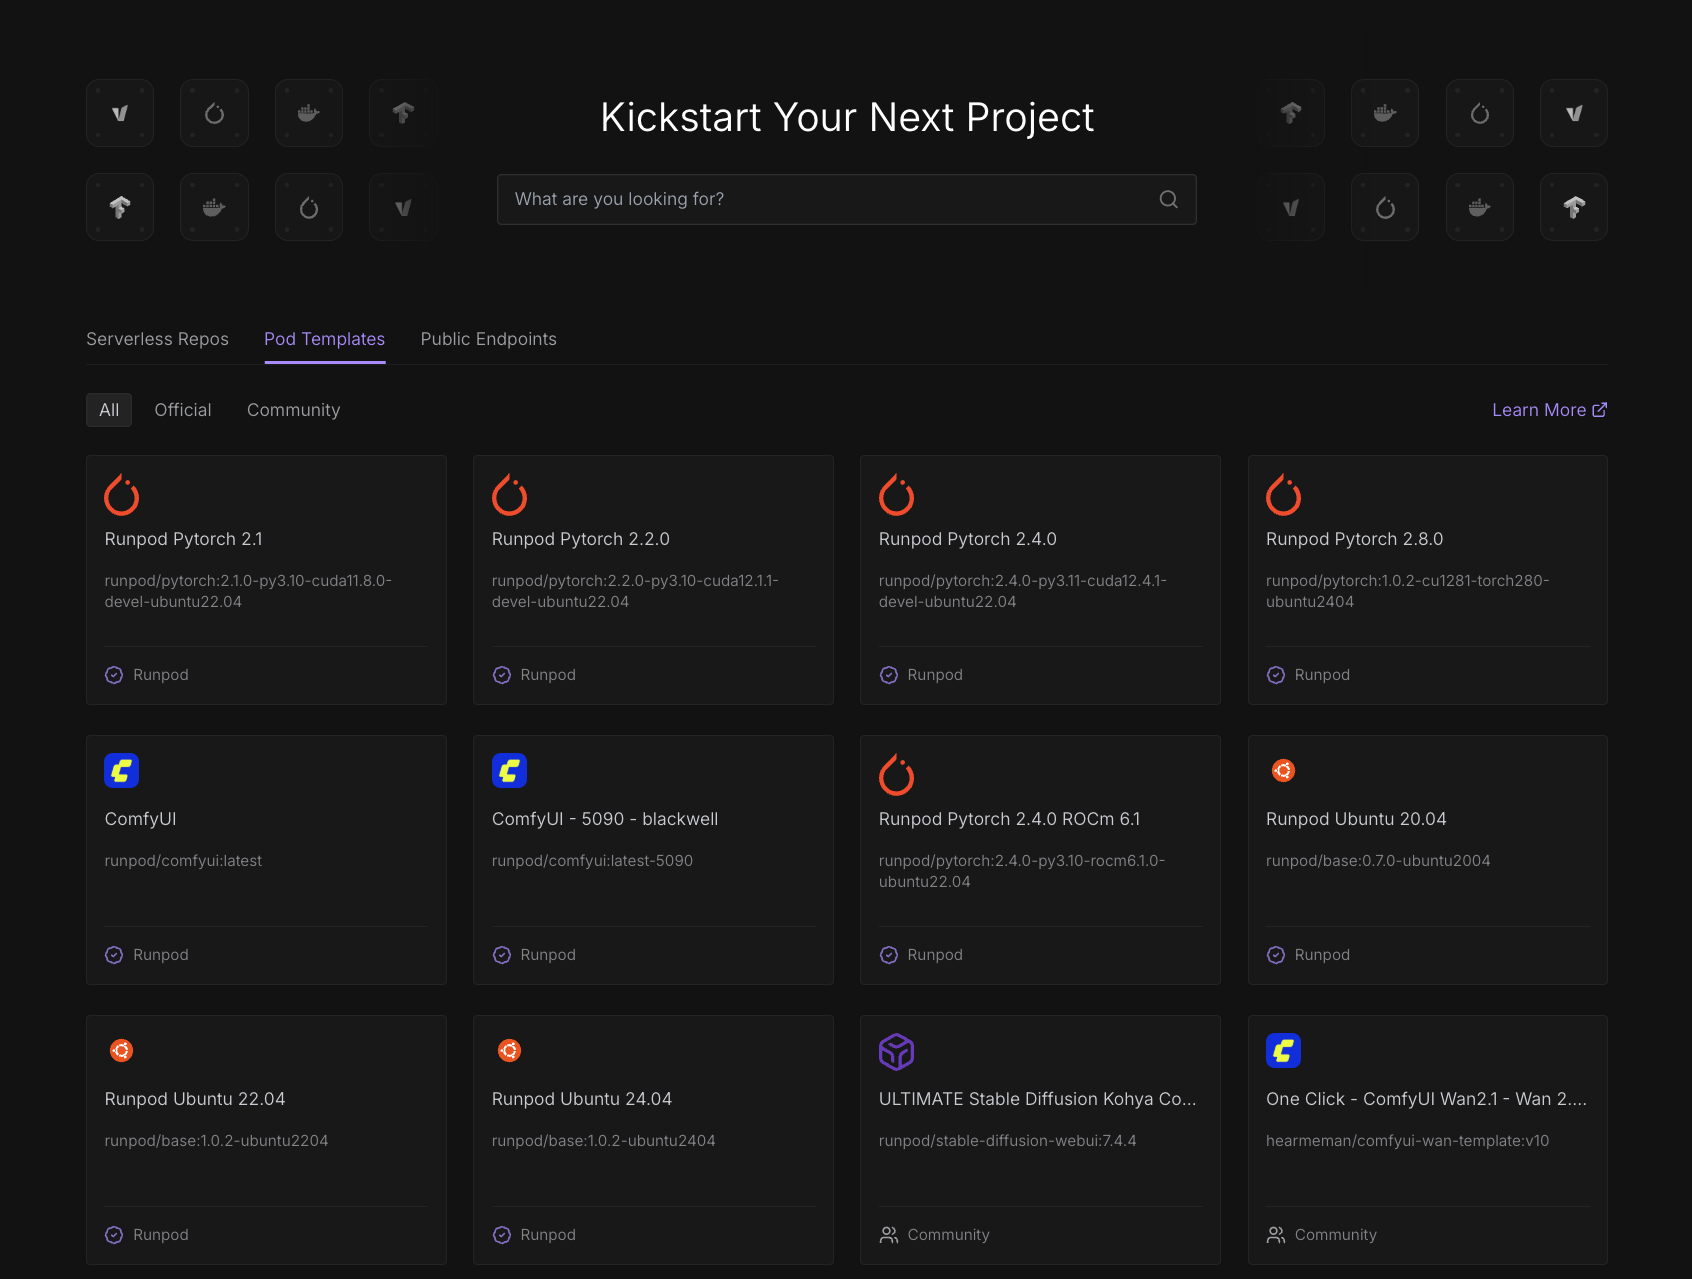Click the PyTorch icon on Pytorch 2.4.0 ROCm card
This screenshot has height=1279, width=1692.
[896, 775]
